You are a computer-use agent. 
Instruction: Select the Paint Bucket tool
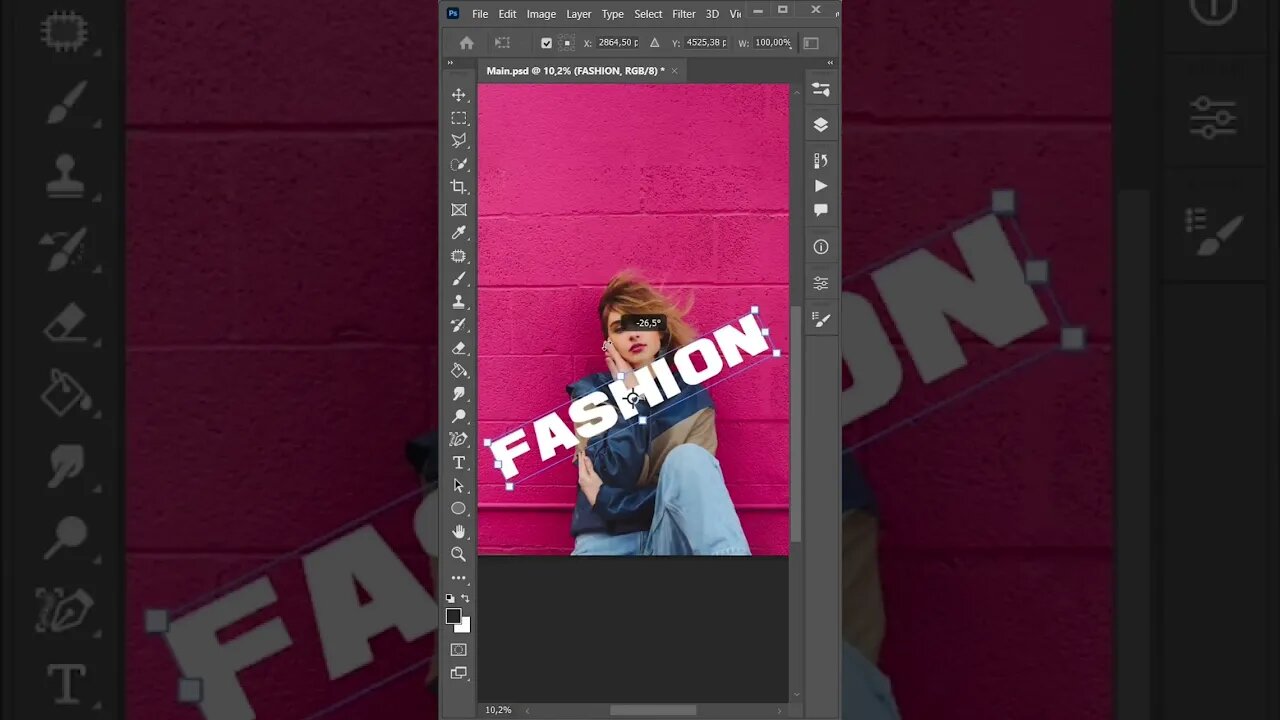coord(459,371)
